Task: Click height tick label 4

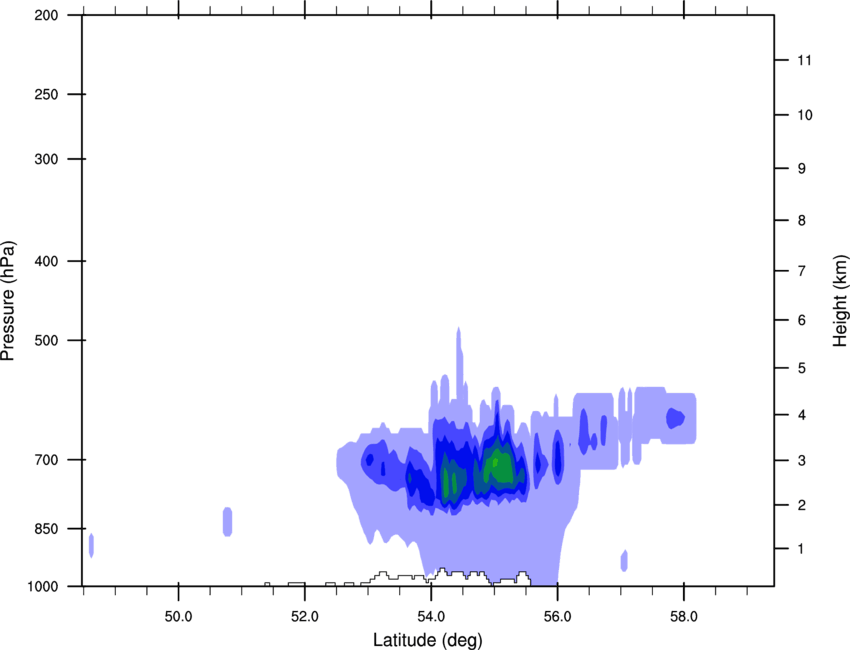Action: click(801, 415)
